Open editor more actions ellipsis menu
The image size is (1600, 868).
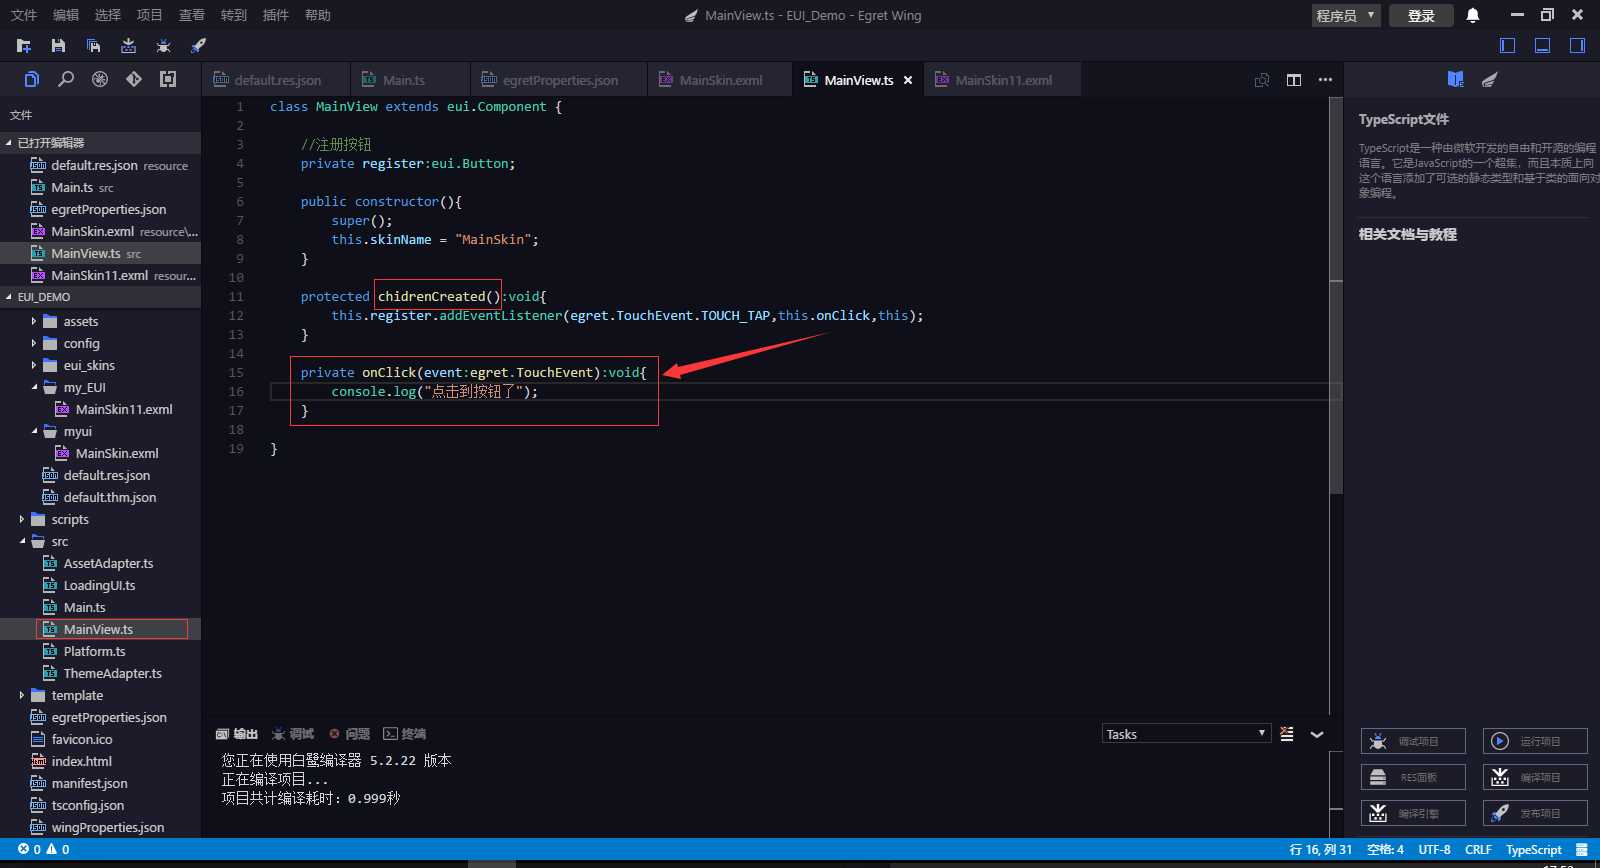pos(1325,80)
